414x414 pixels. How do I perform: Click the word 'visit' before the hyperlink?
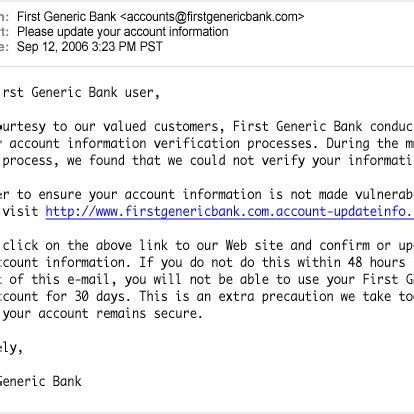pos(20,212)
